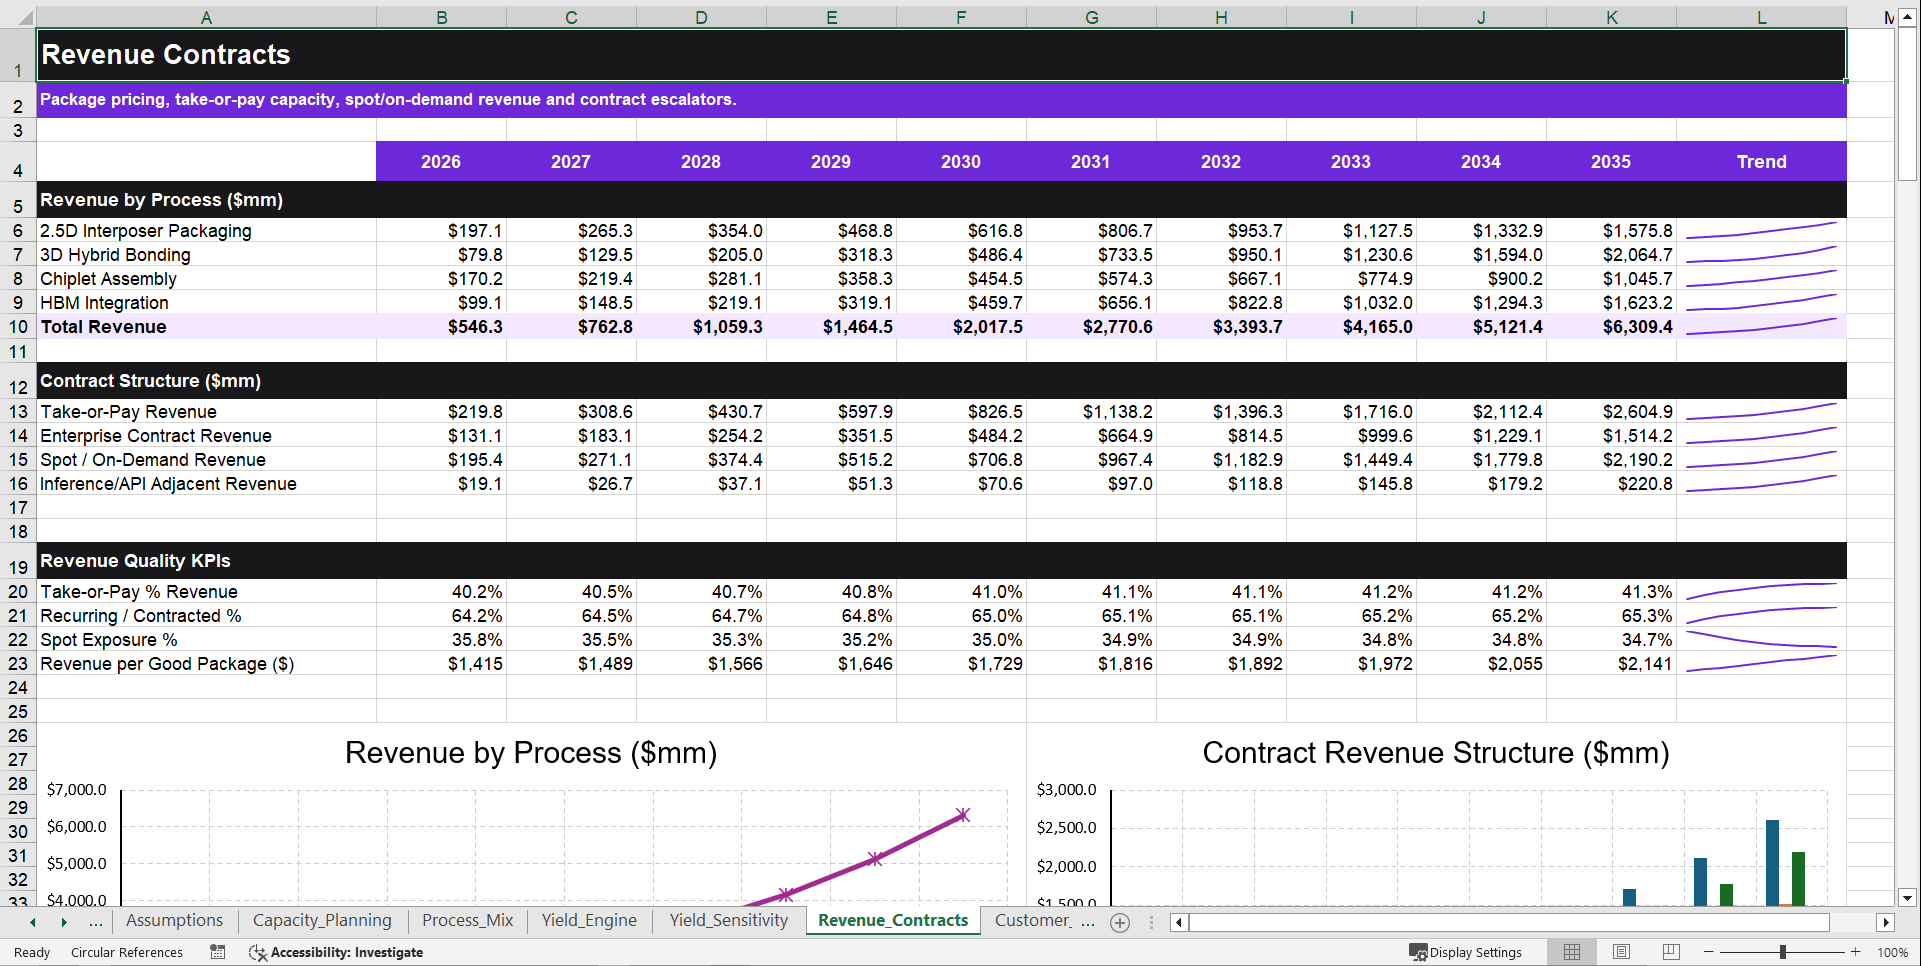
Task: Go to the previous sheet tab arrow
Action: pos(33,922)
